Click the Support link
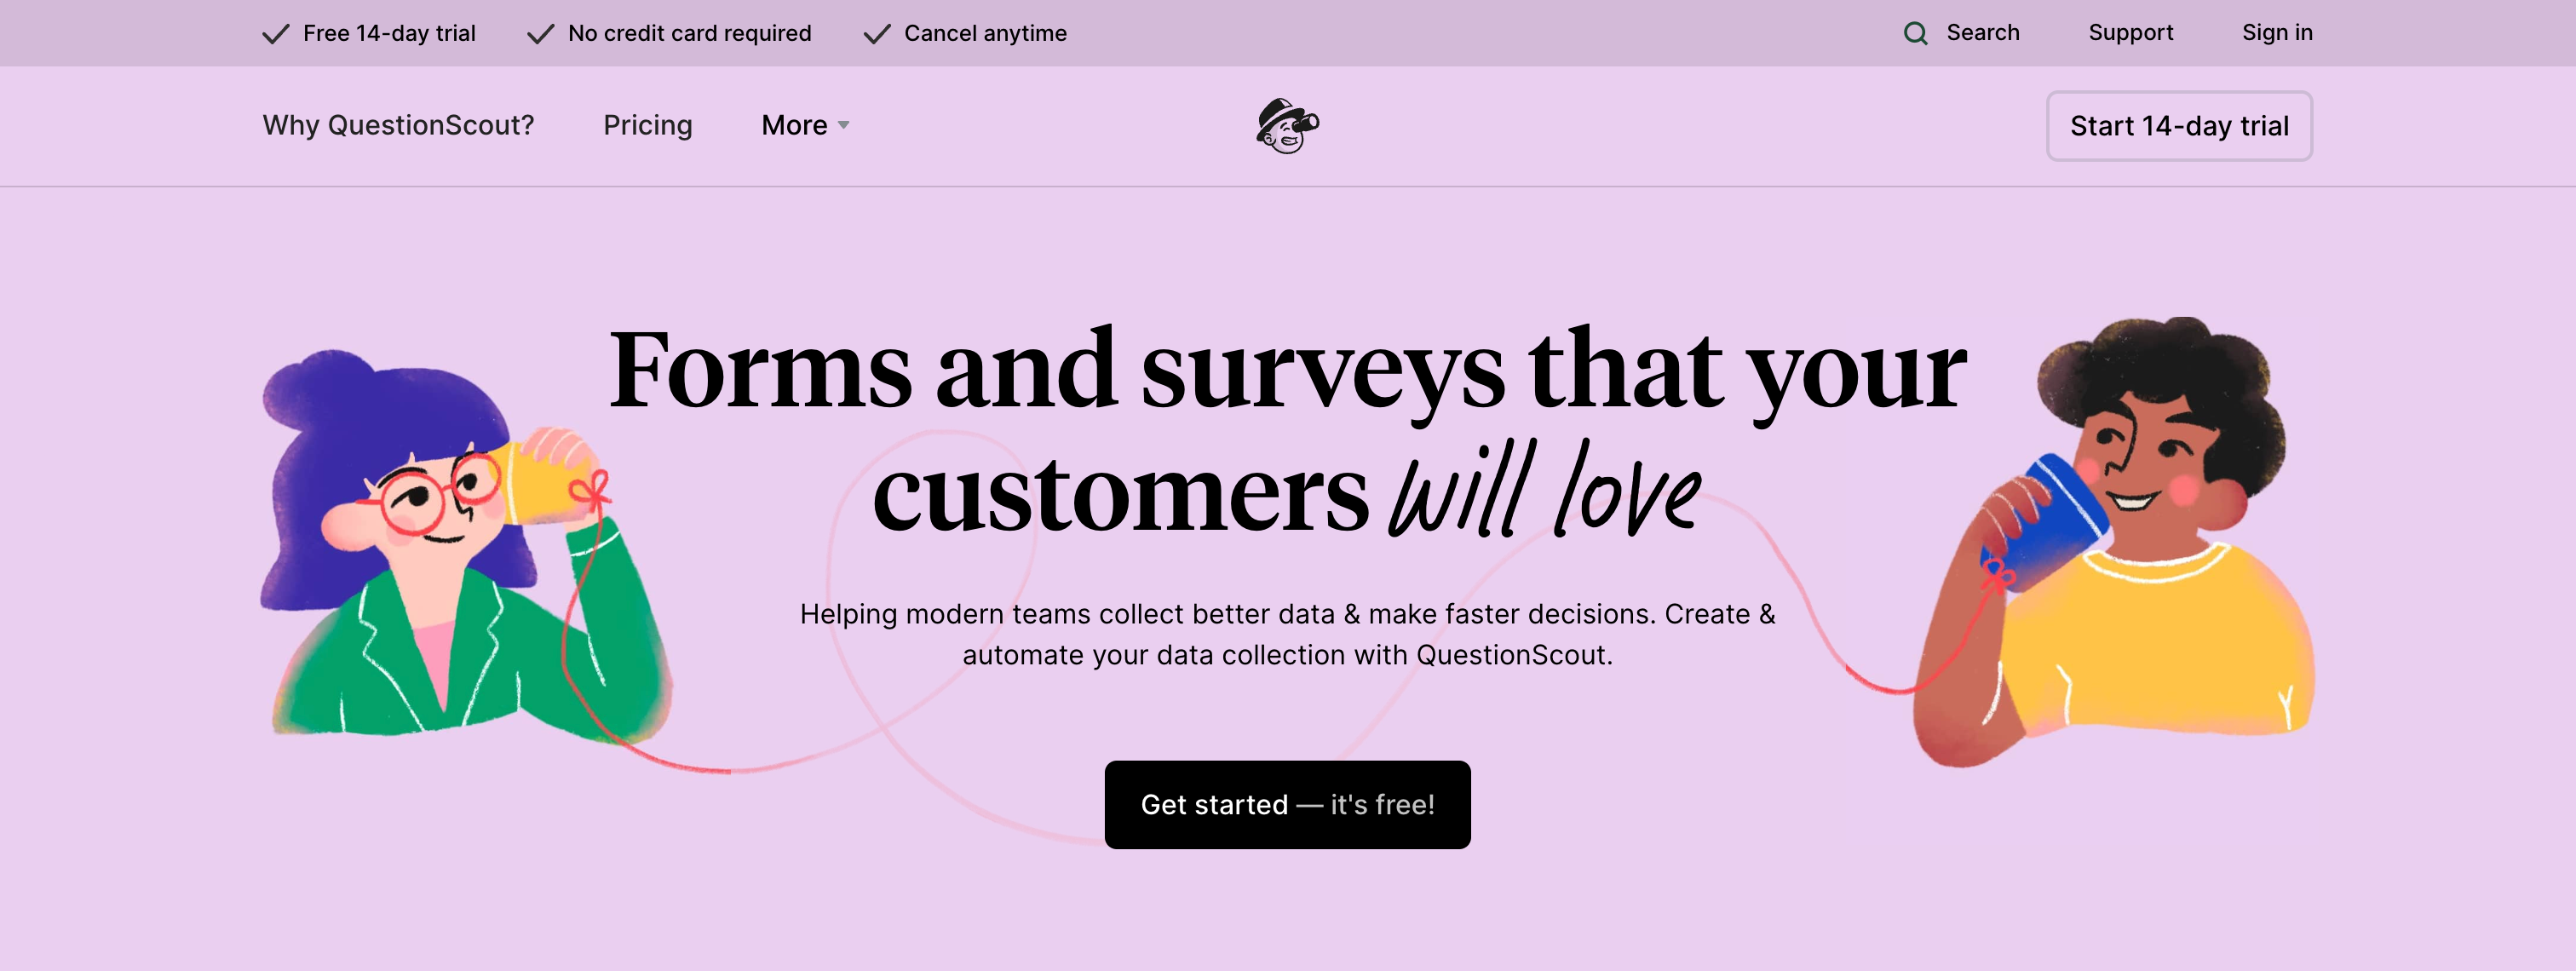 [x=2131, y=32]
